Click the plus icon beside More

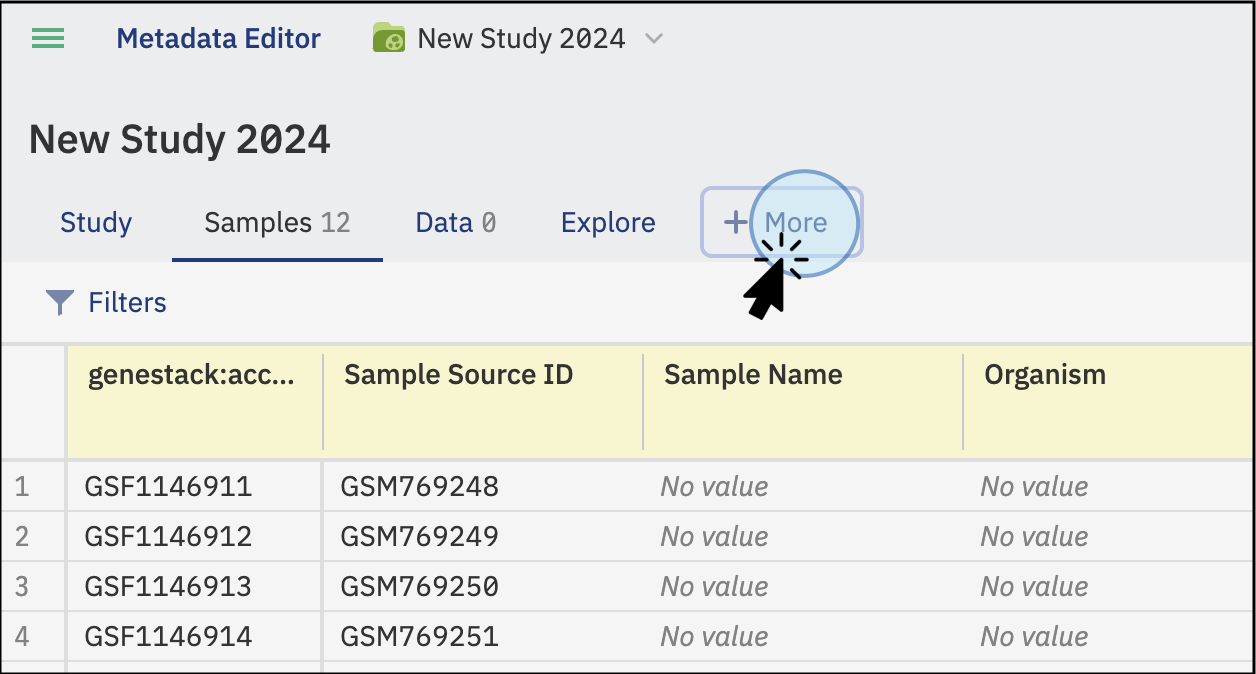(x=736, y=222)
